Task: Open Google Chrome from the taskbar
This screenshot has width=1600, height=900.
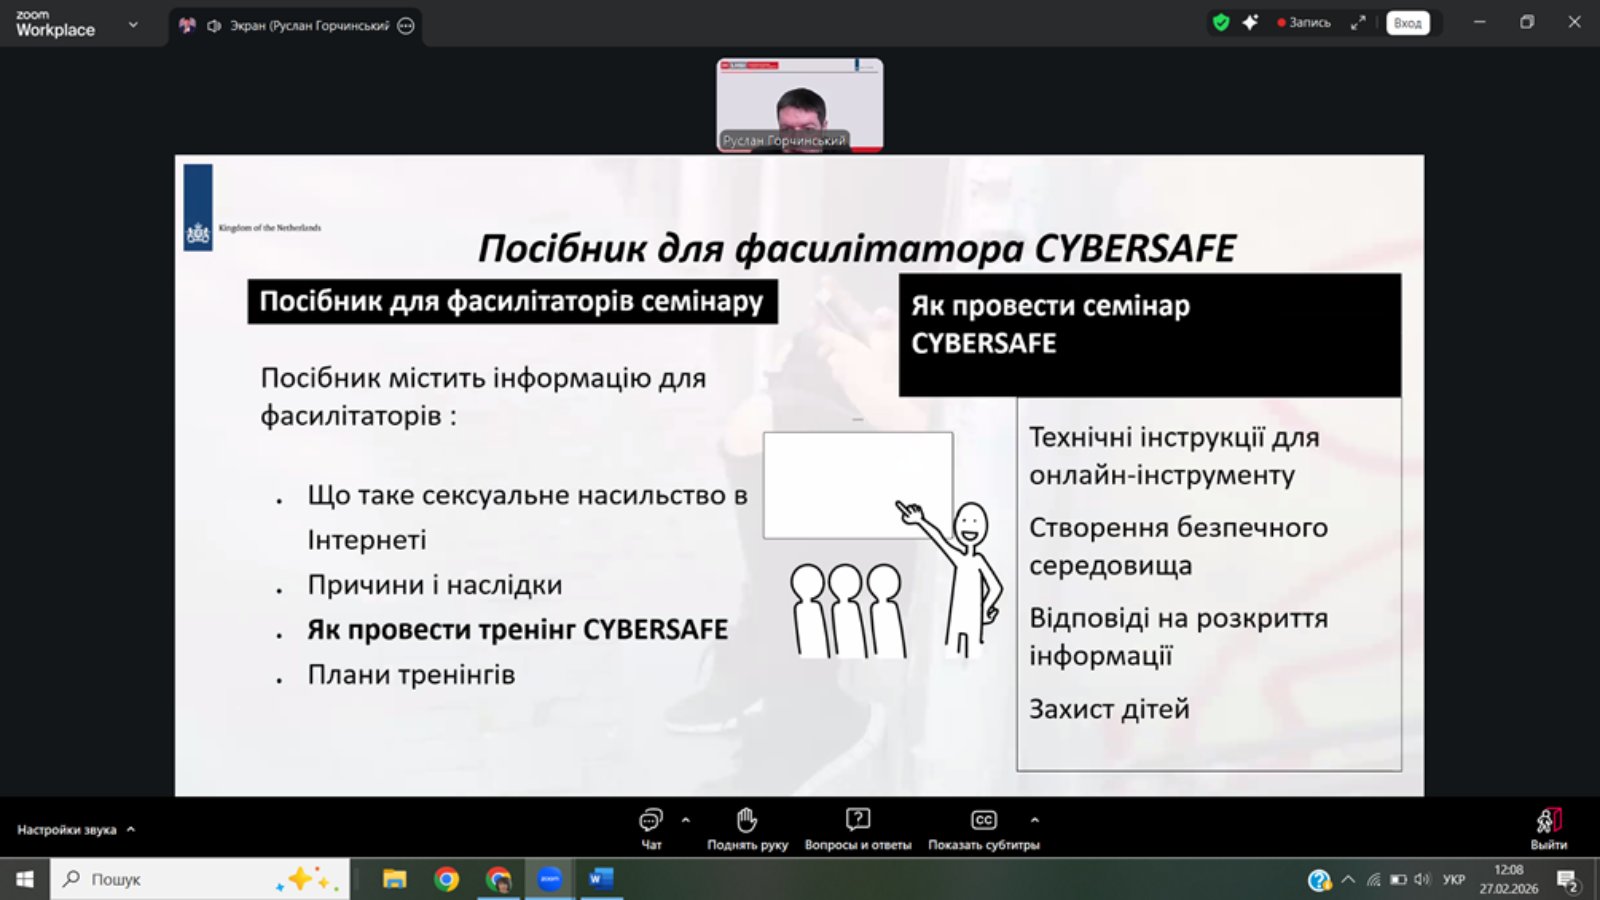Action: pyautogui.click(x=447, y=879)
